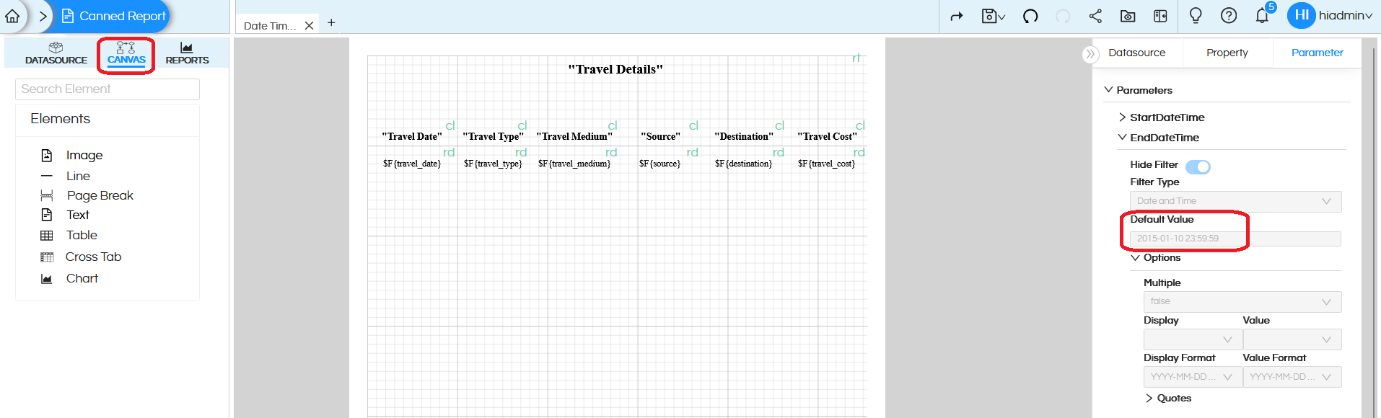
Task: Switch to the CANVAS tab
Action: (x=126, y=54)
